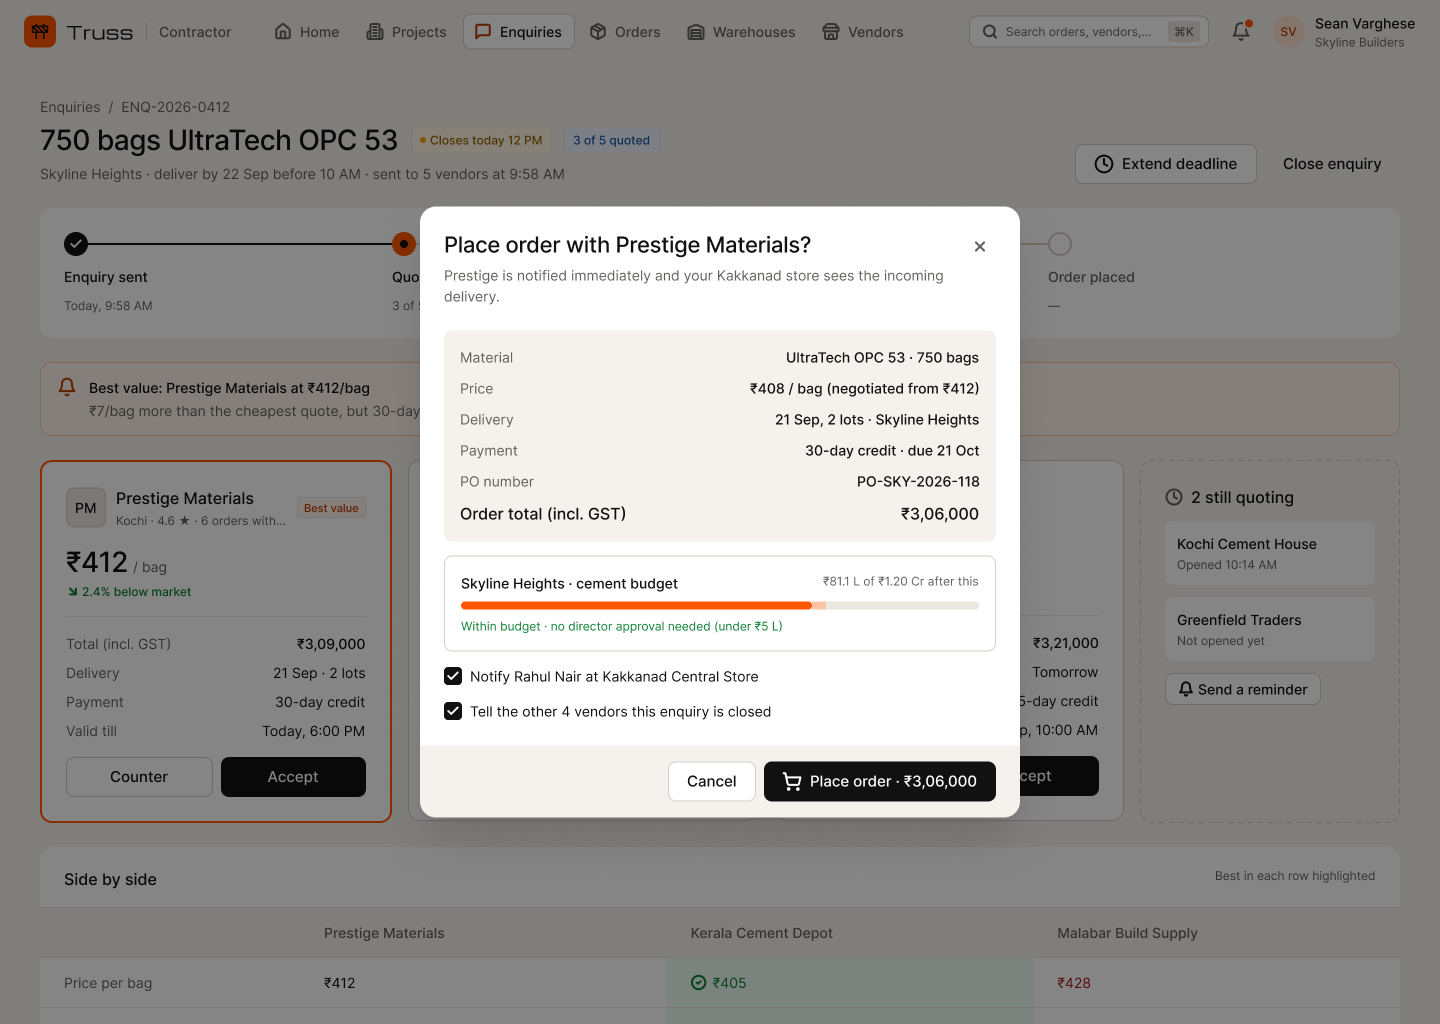Click Send a reminder button
1440x1024 pixels.
point(1243,689)
